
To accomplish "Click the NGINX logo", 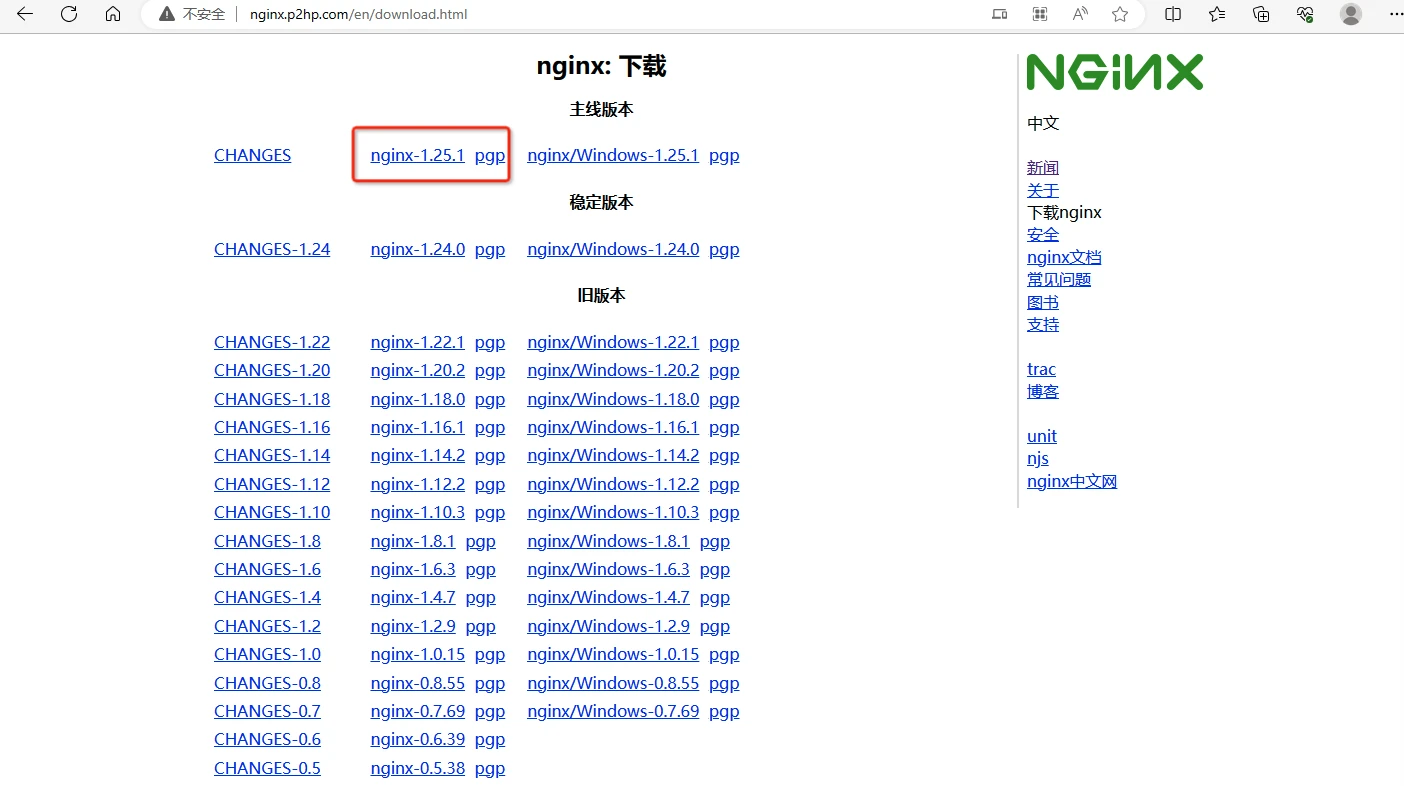I will 1114,72.
